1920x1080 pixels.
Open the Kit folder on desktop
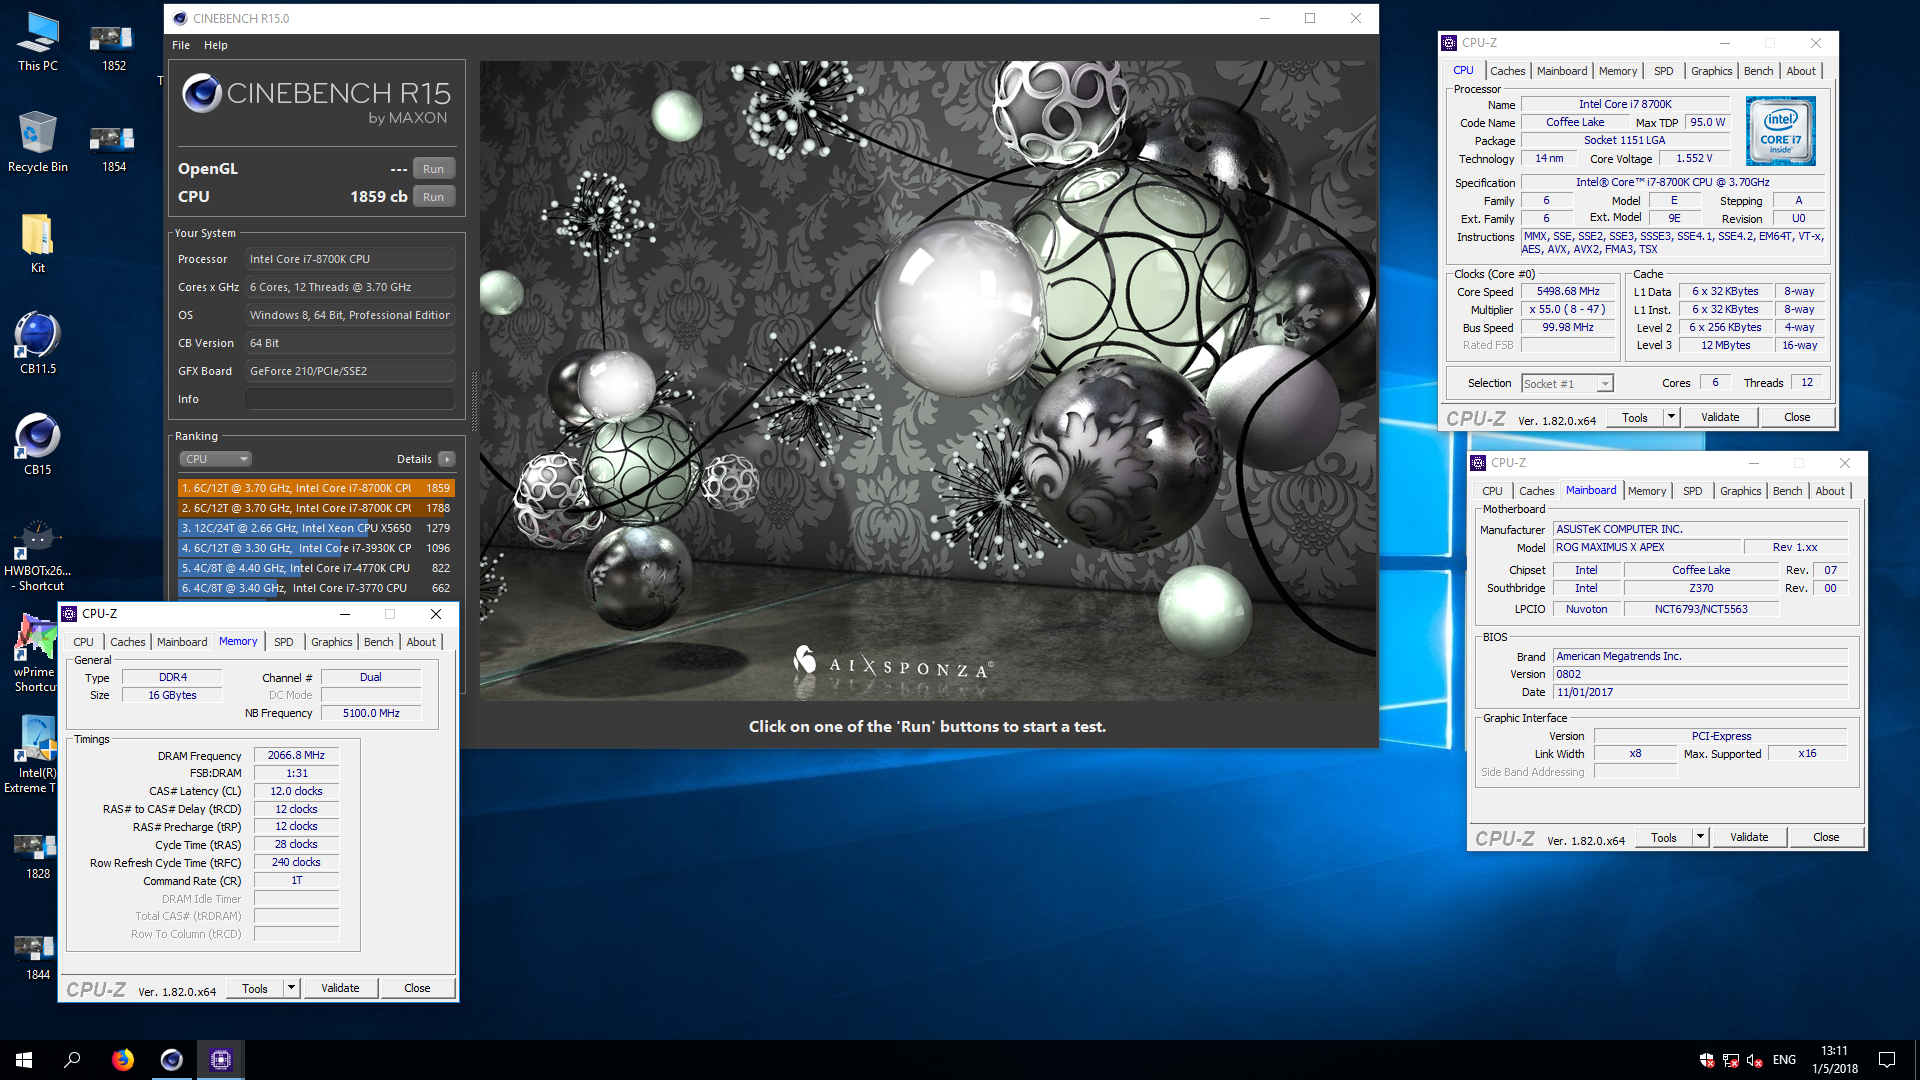click(37, 237)
